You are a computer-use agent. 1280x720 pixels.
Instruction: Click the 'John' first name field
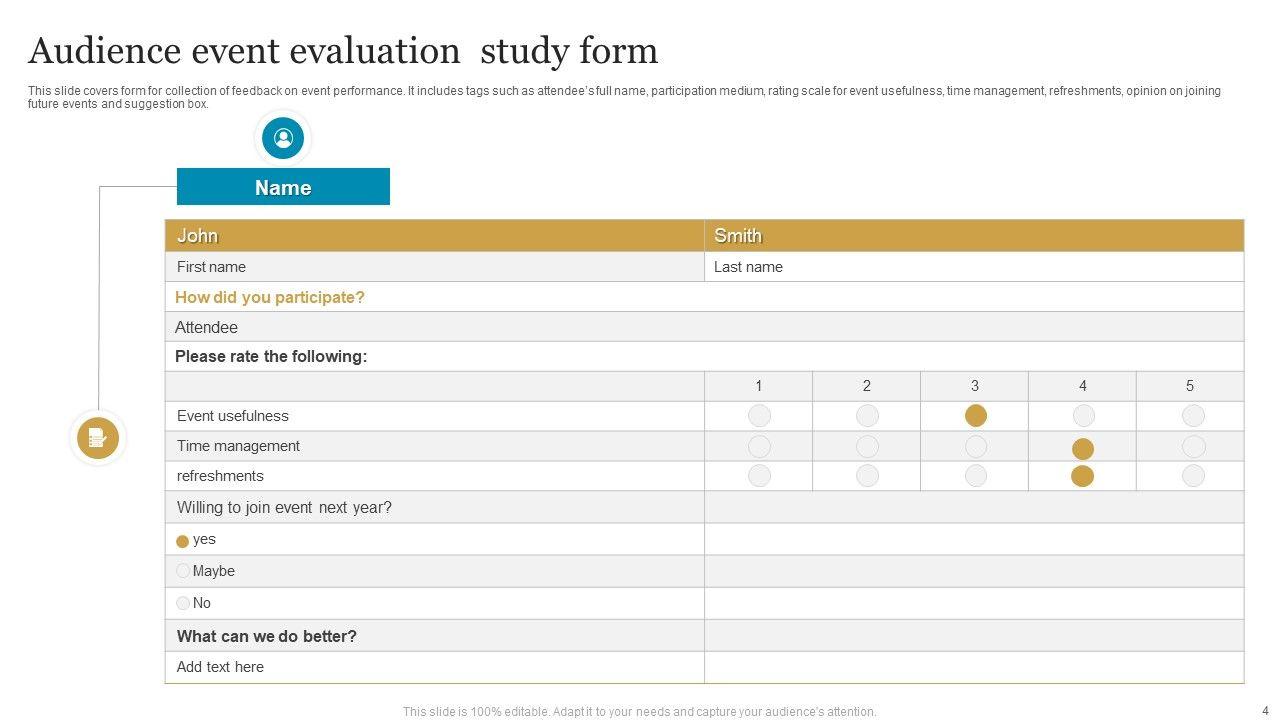point(435,236)
